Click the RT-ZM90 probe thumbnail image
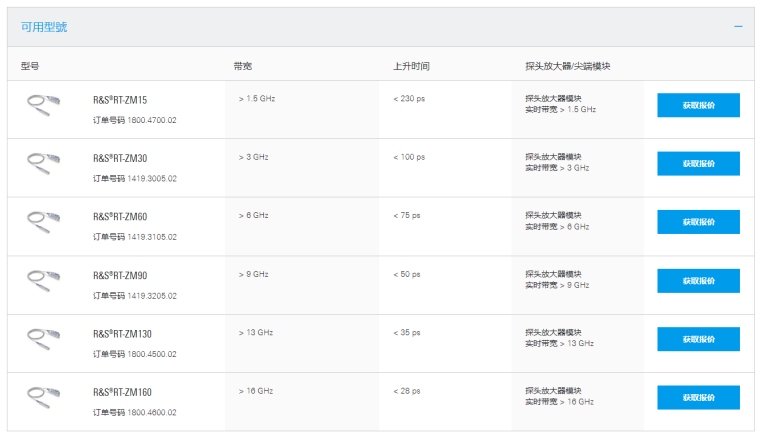Viewport: 760px width, 437px height. (x=43, y=277)
